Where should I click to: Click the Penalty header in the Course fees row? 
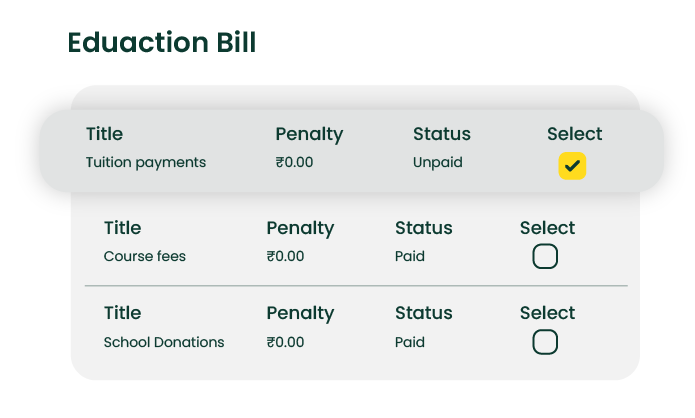point(300,228)
